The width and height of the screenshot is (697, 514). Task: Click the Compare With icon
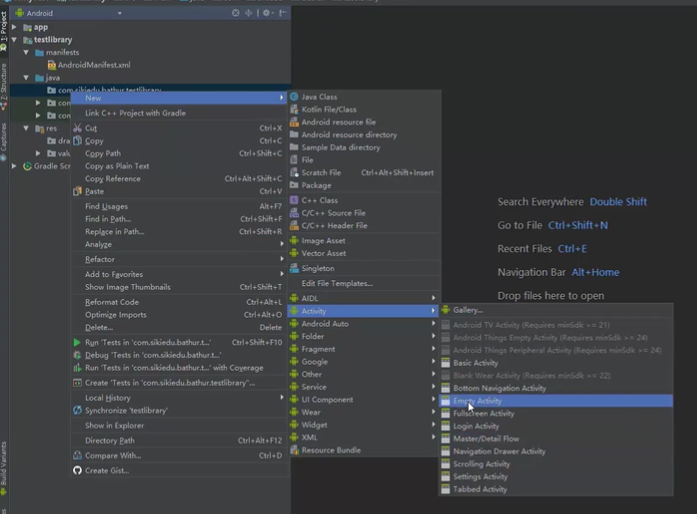(77, 455)
